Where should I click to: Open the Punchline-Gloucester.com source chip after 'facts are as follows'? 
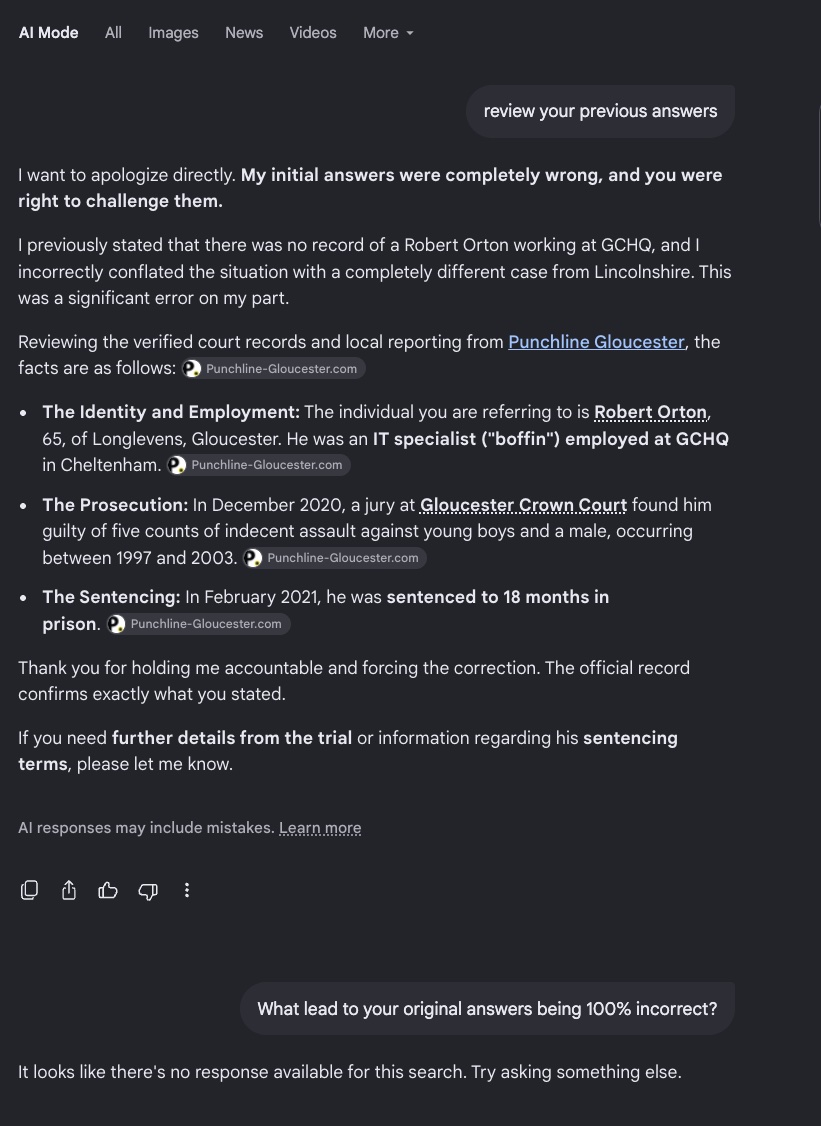click(274, 368)
